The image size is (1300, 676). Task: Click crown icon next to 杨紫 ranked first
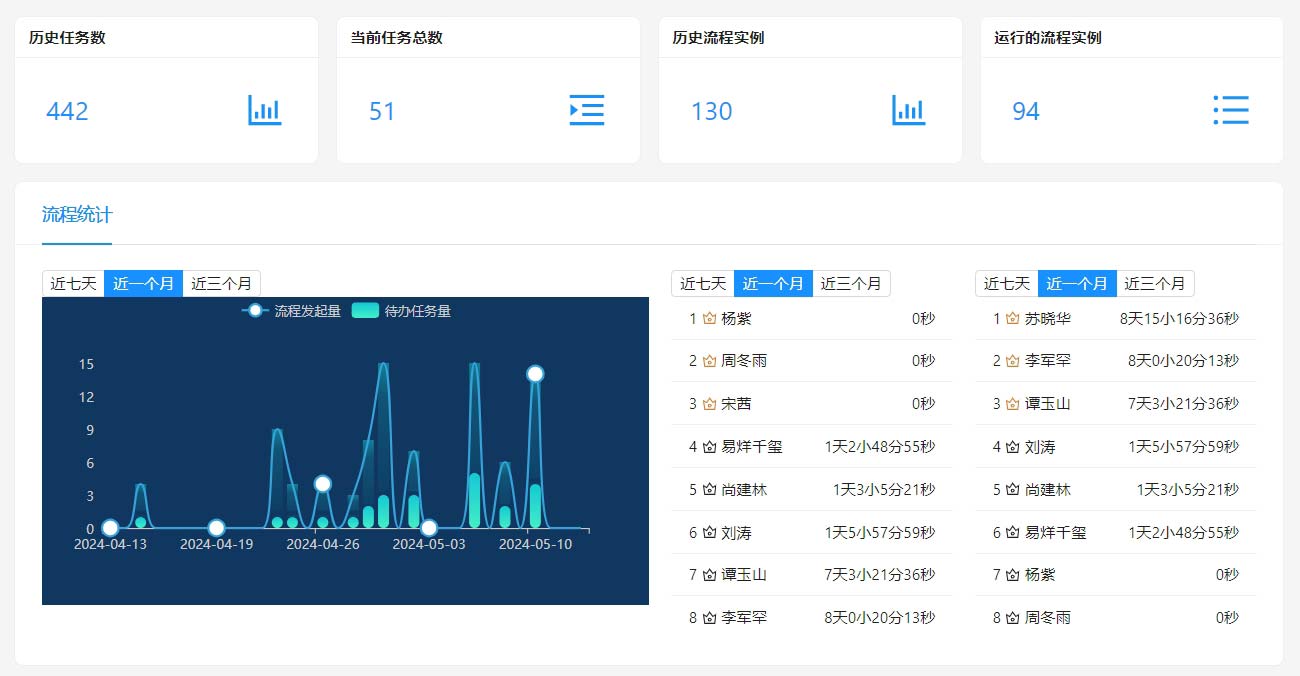coord(710,319)
